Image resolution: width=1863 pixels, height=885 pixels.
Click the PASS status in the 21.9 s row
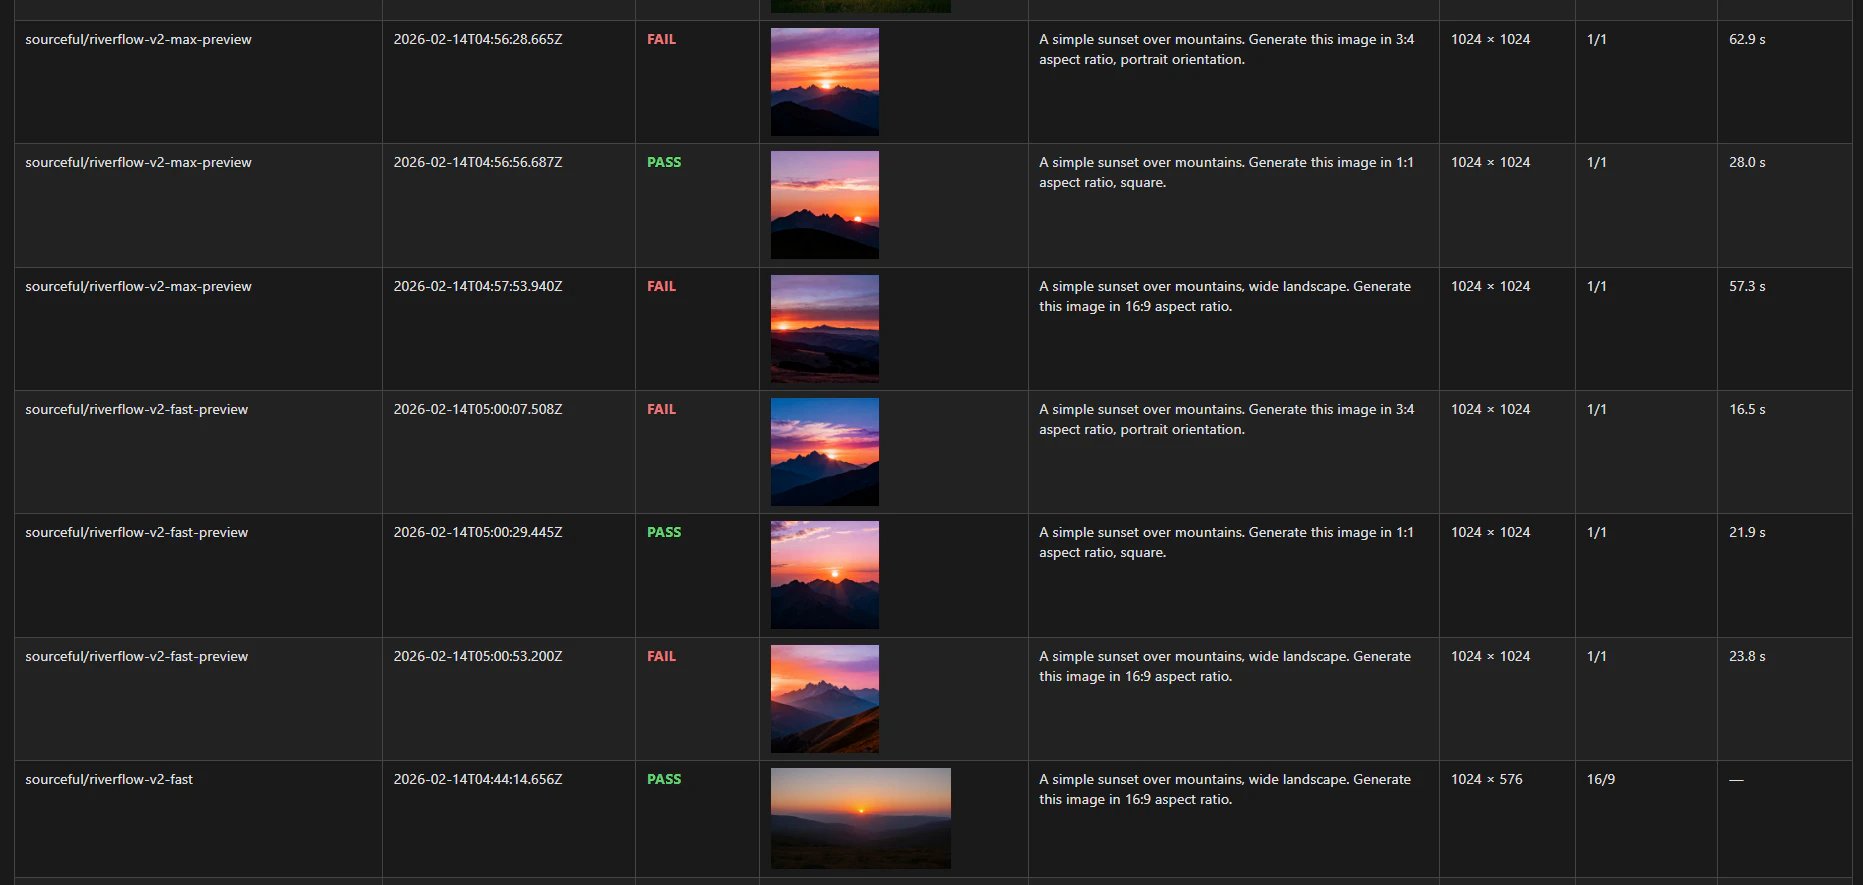664,532
